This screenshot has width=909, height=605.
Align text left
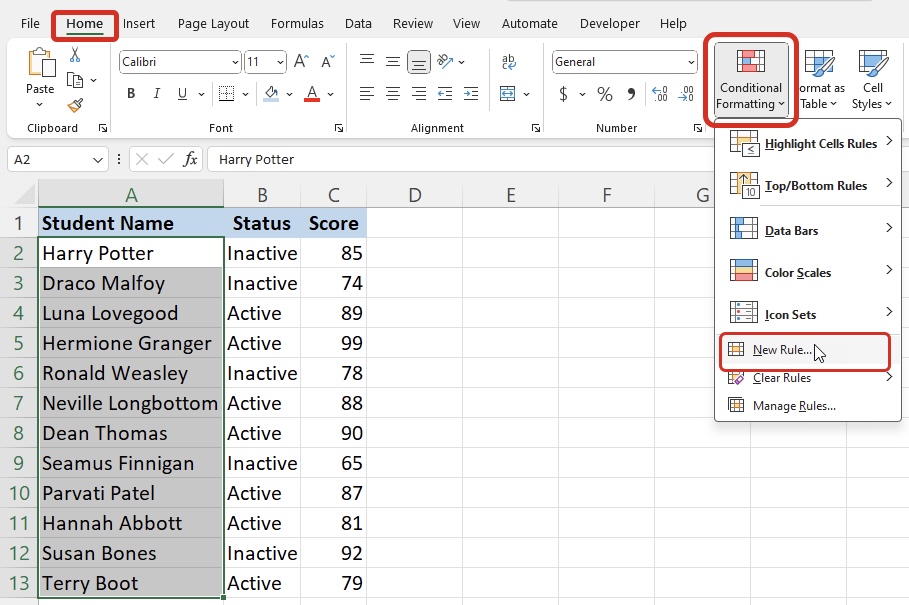[366, 93]
